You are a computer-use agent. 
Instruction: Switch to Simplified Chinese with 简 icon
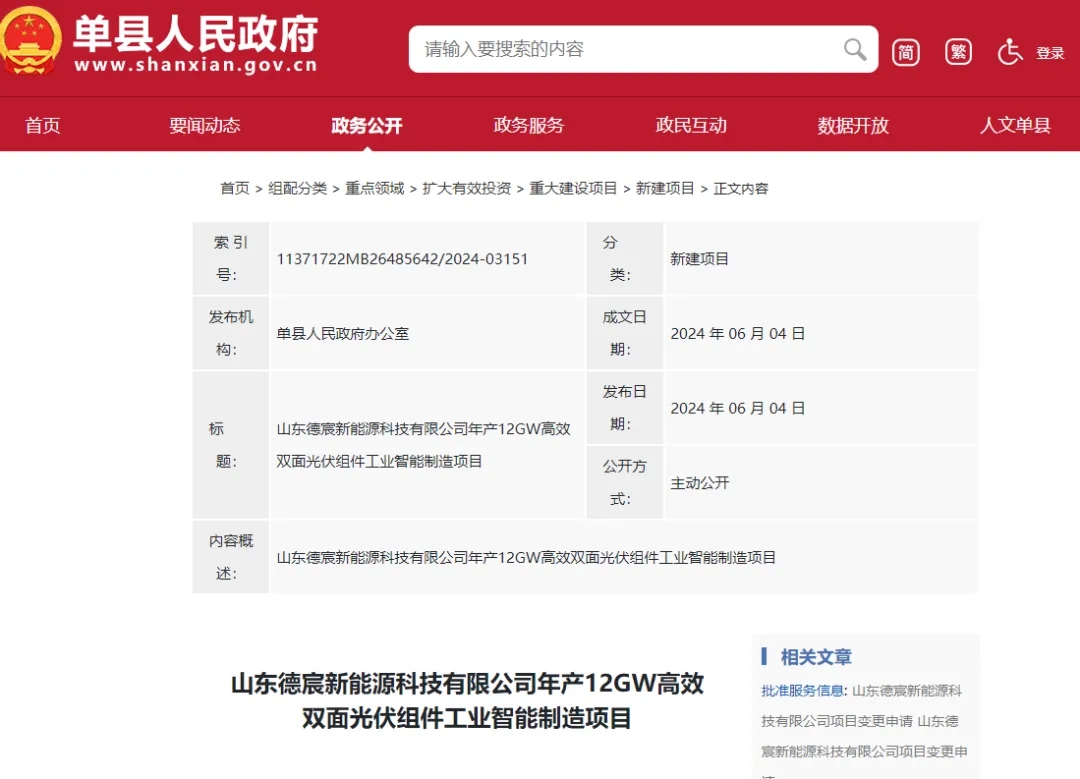point(906,52)
